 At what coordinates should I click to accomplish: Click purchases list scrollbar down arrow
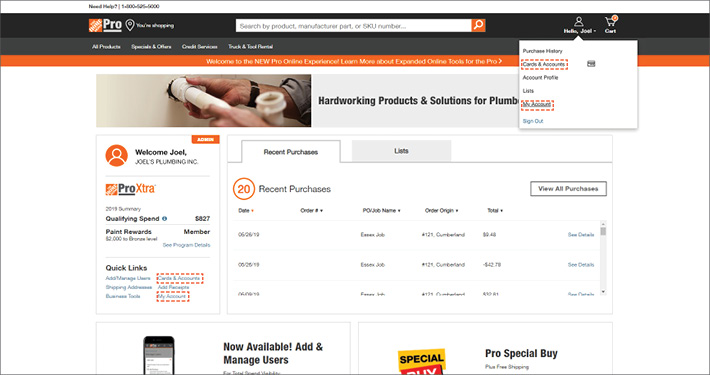click(x=603, y=291)
